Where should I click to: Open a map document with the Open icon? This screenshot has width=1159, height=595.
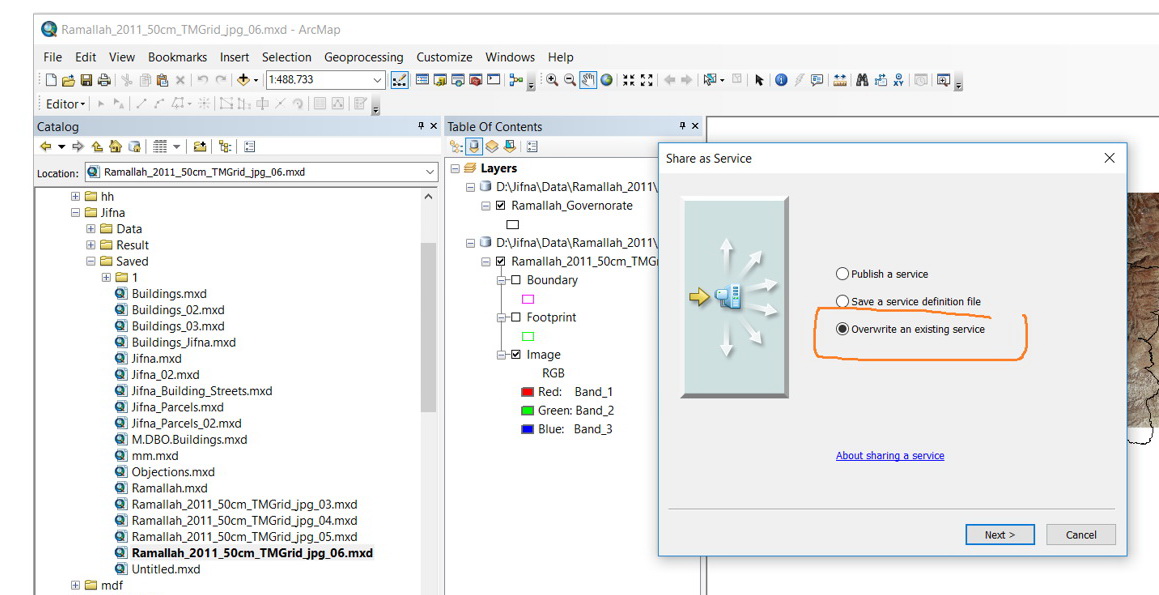click(x=68, y=80)
